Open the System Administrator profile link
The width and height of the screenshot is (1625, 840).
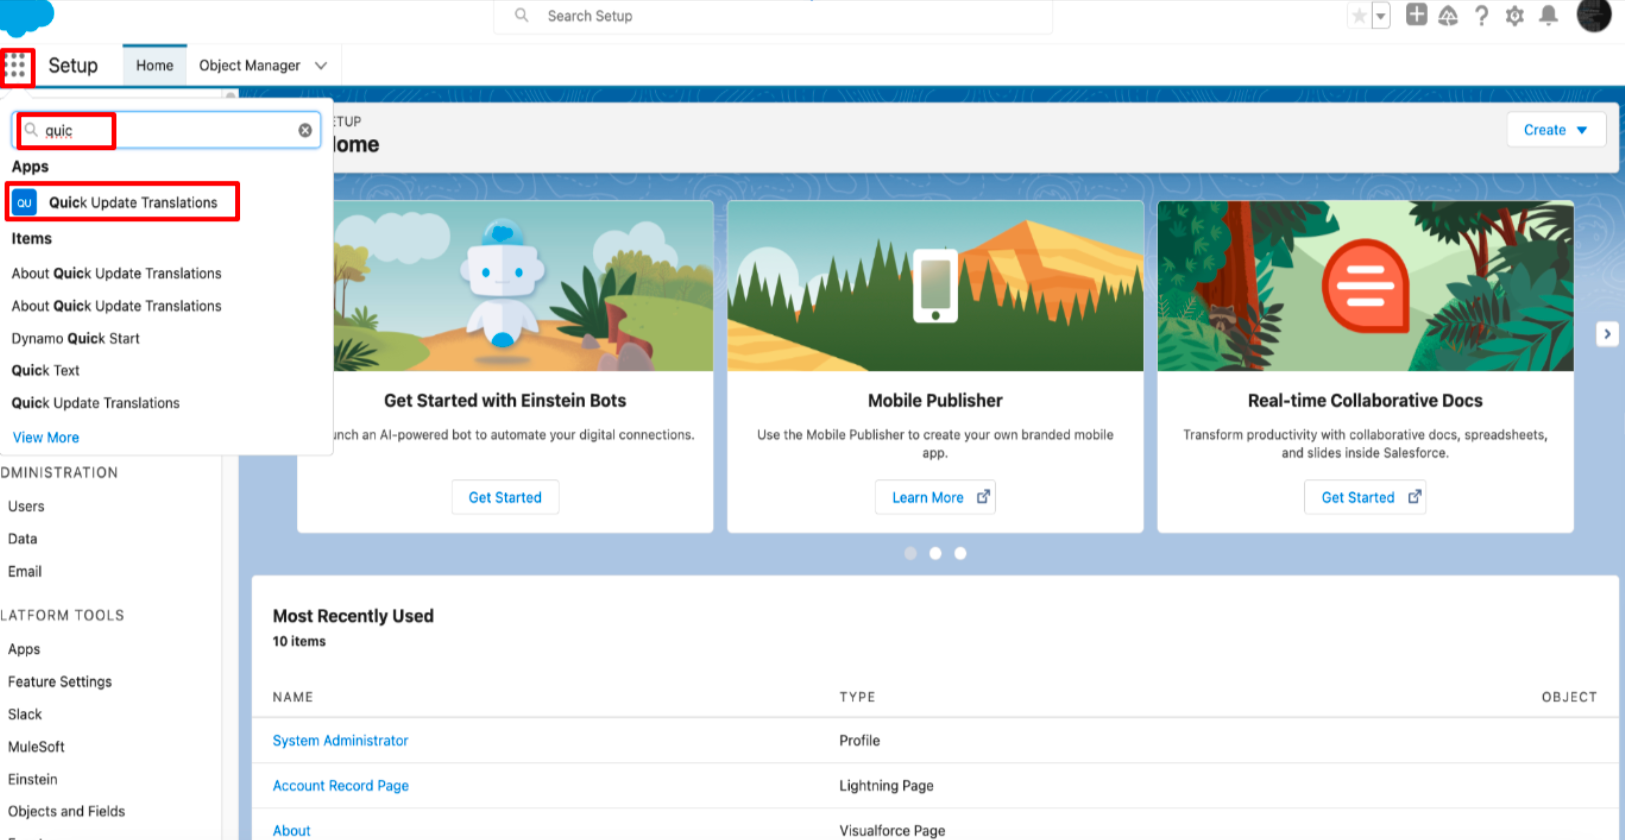340,740
